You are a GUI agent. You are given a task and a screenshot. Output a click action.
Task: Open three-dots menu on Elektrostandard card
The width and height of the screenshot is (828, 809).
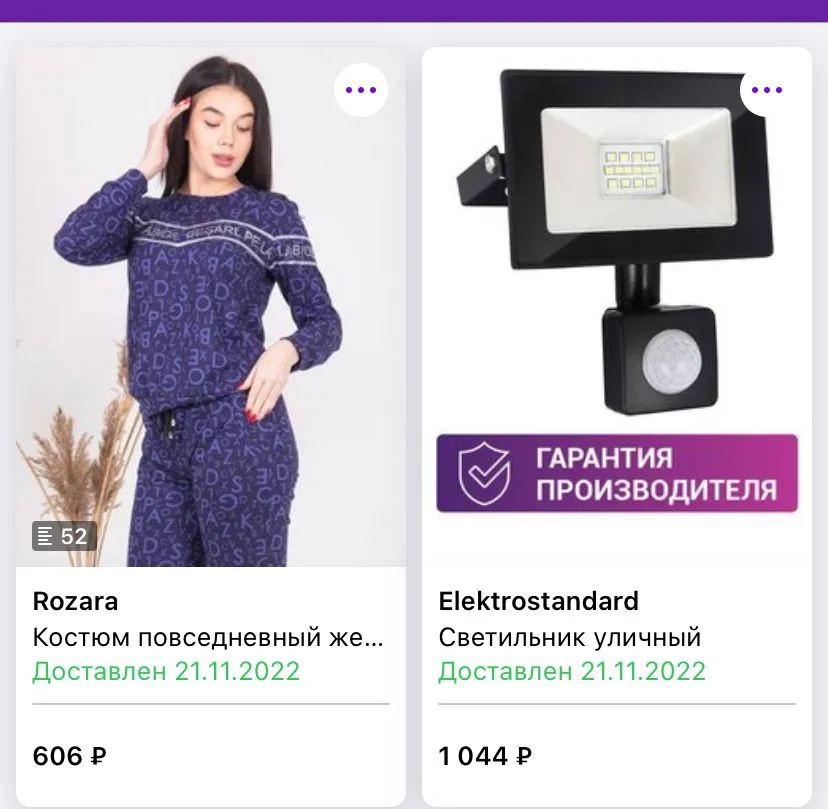point(767,90)
